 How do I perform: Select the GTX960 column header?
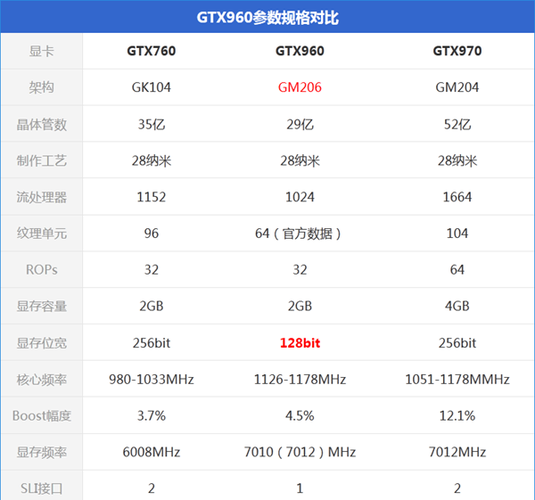pyautogui.click(x=300, y=51)
